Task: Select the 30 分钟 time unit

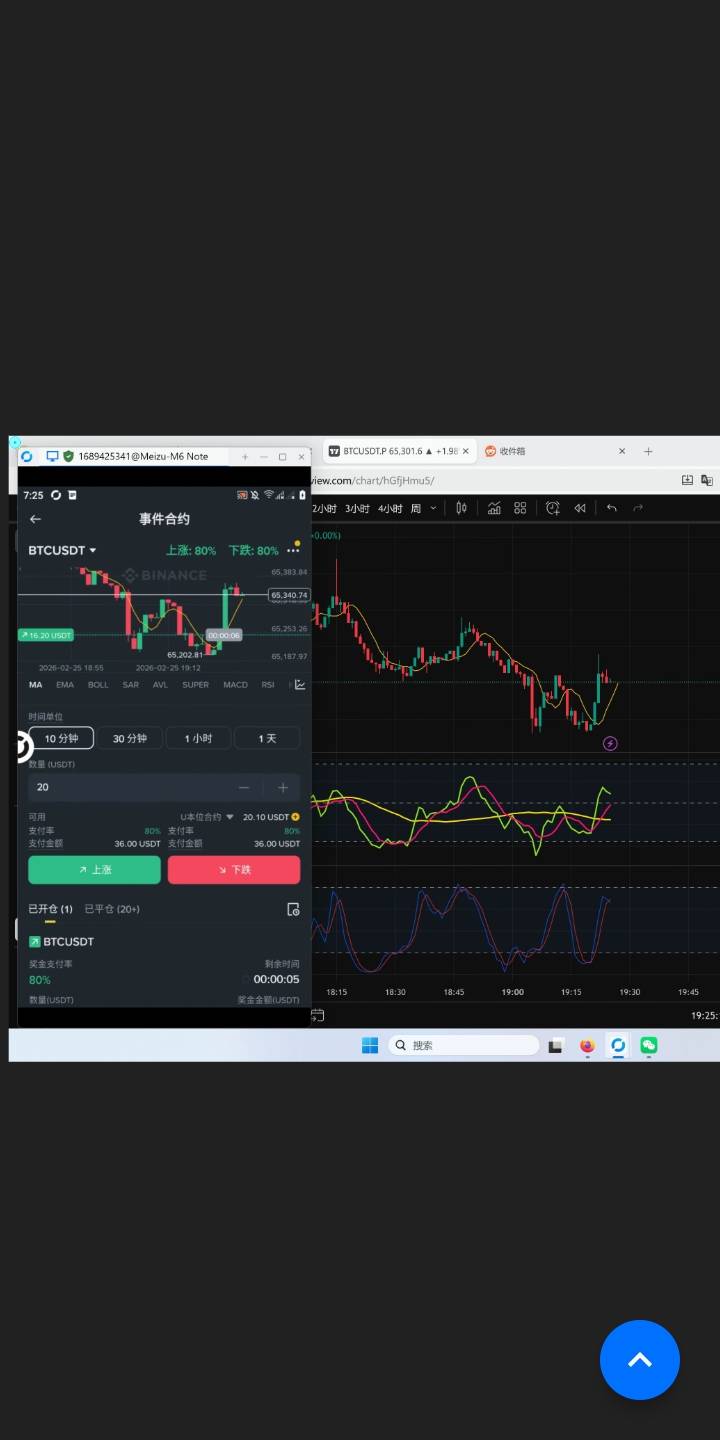Action: [x=130, y=738]
